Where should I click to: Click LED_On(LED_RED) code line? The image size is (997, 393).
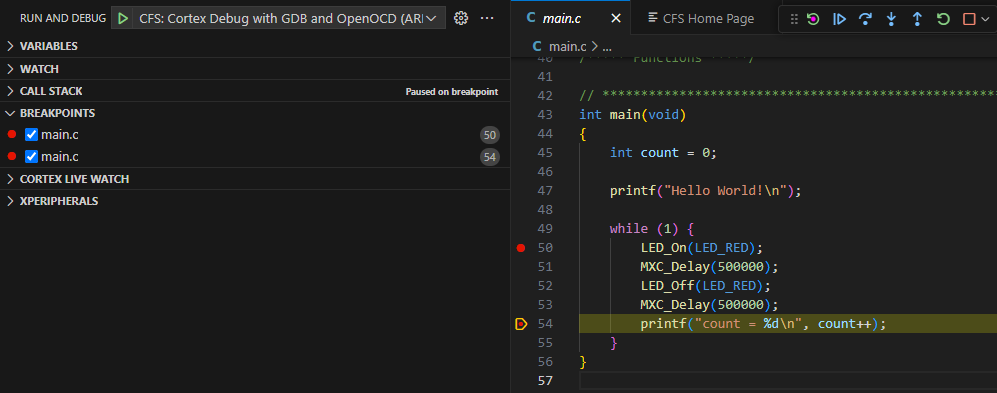[x=701, y=248]
